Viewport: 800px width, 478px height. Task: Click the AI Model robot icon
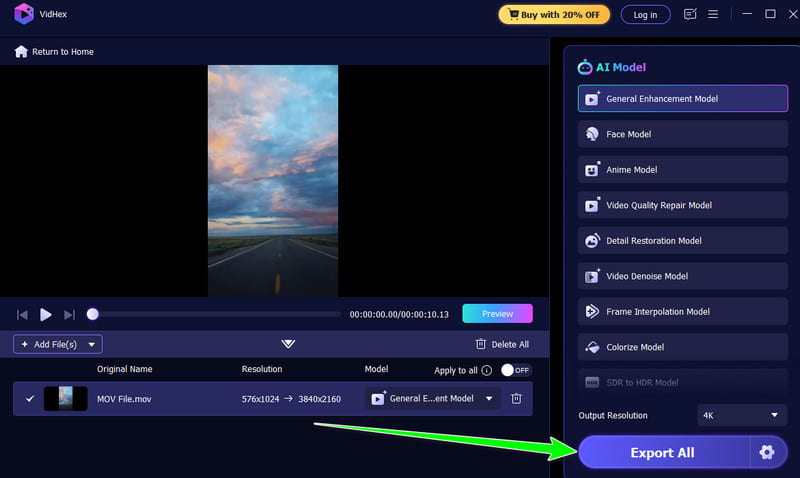click(585, 67)
